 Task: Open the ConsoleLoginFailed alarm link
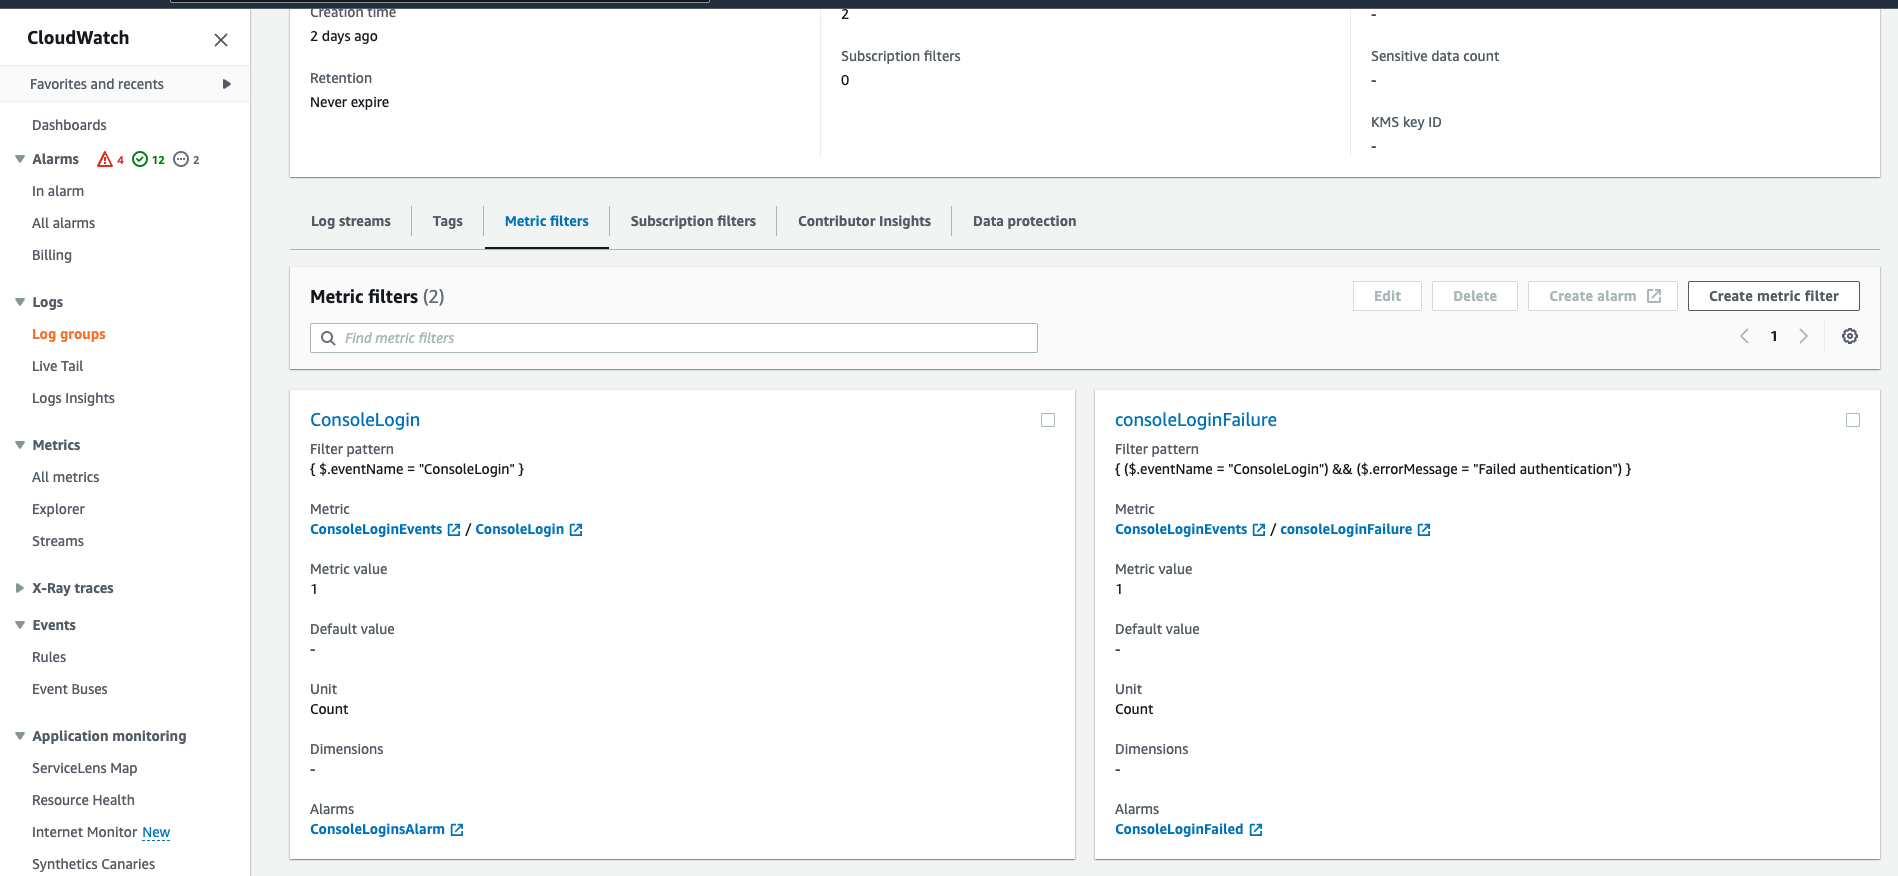coord(1179,830)
